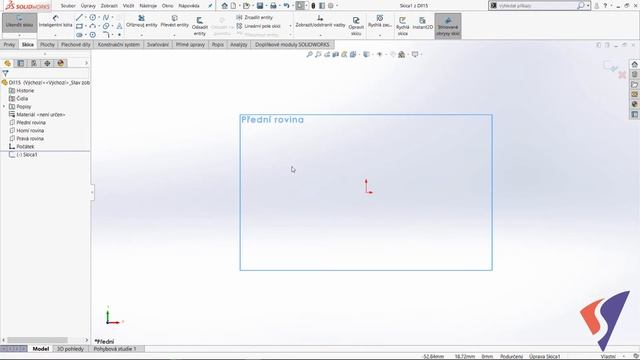This screenshot has width=640, height=360.
Task: Pick the Circle sketch tool
Action: (x=93, y=17)
